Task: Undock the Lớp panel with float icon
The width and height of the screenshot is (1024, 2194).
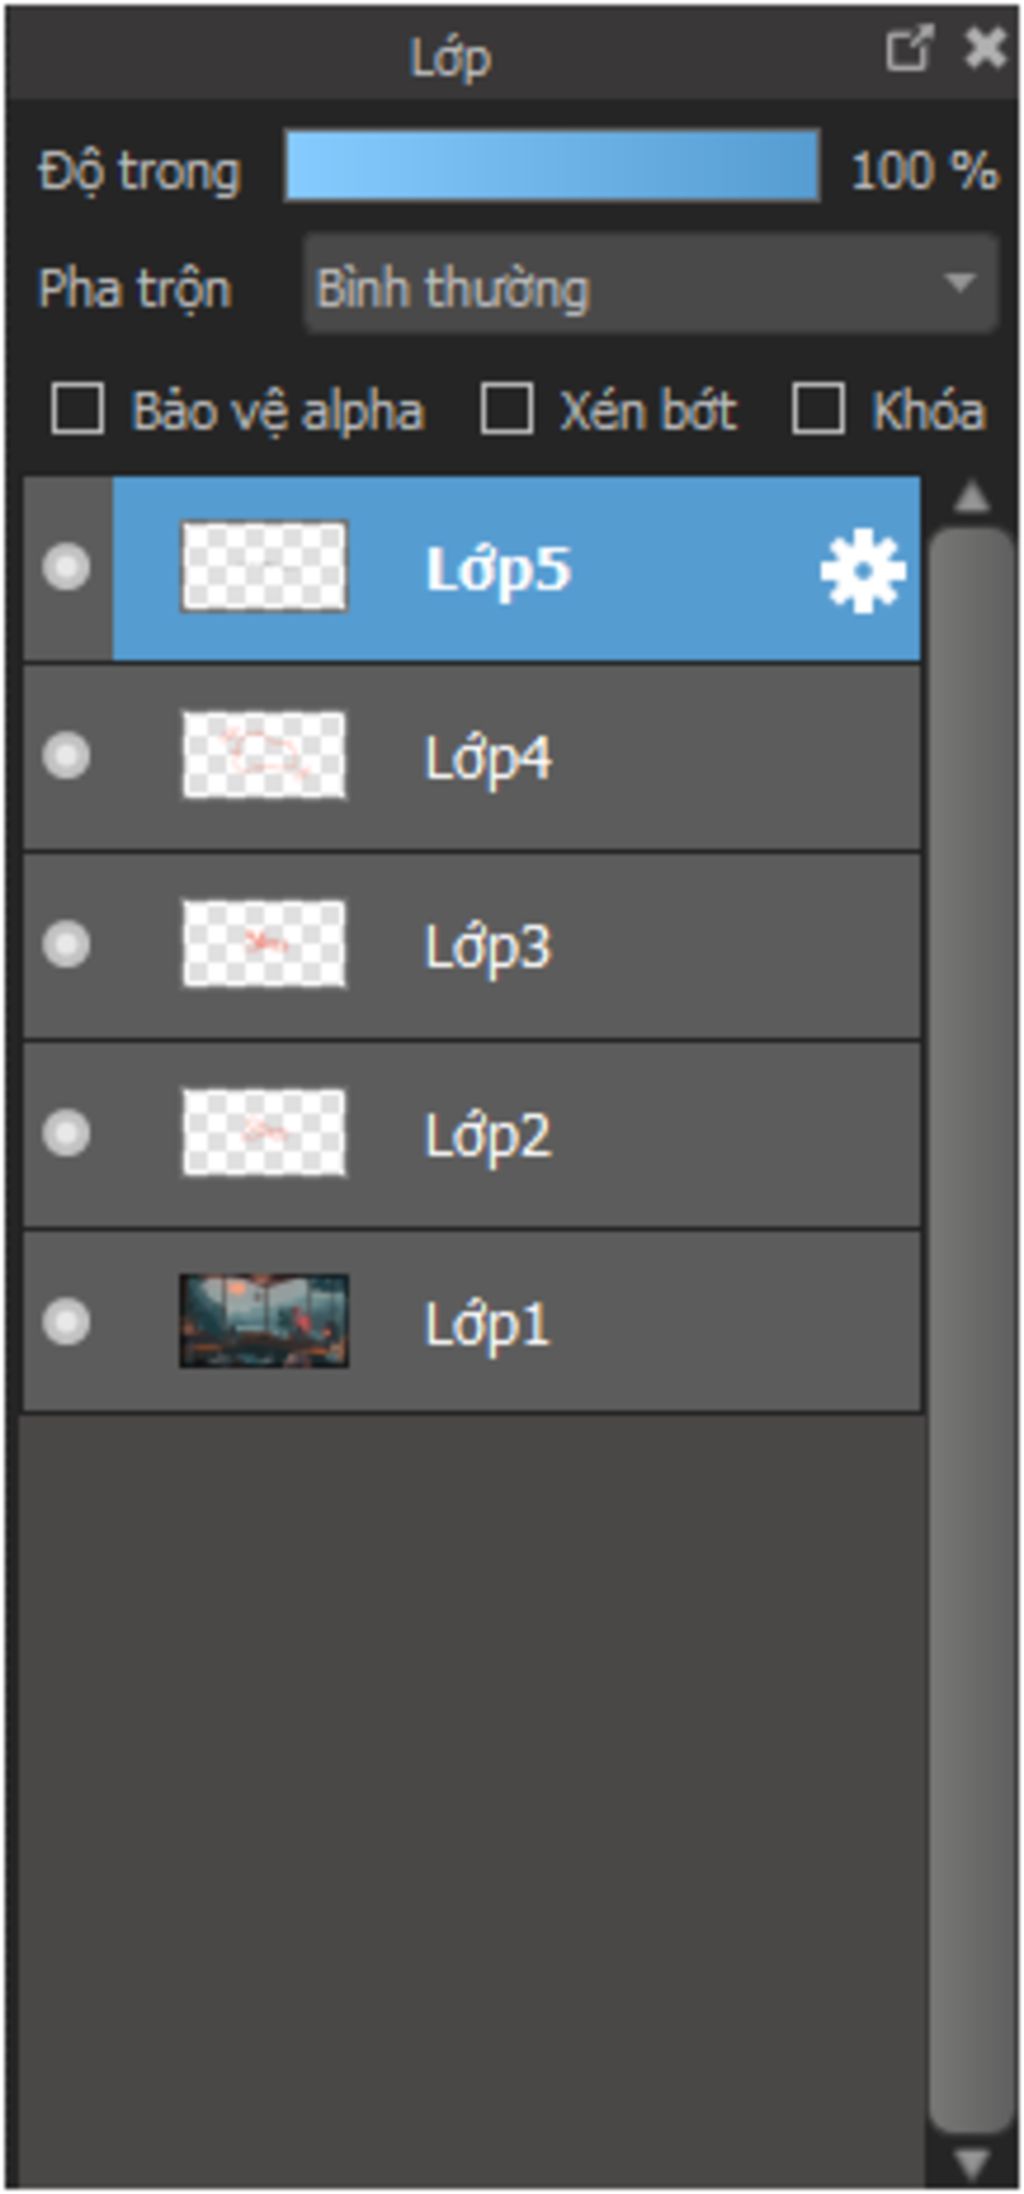Action: click(908, 49)
